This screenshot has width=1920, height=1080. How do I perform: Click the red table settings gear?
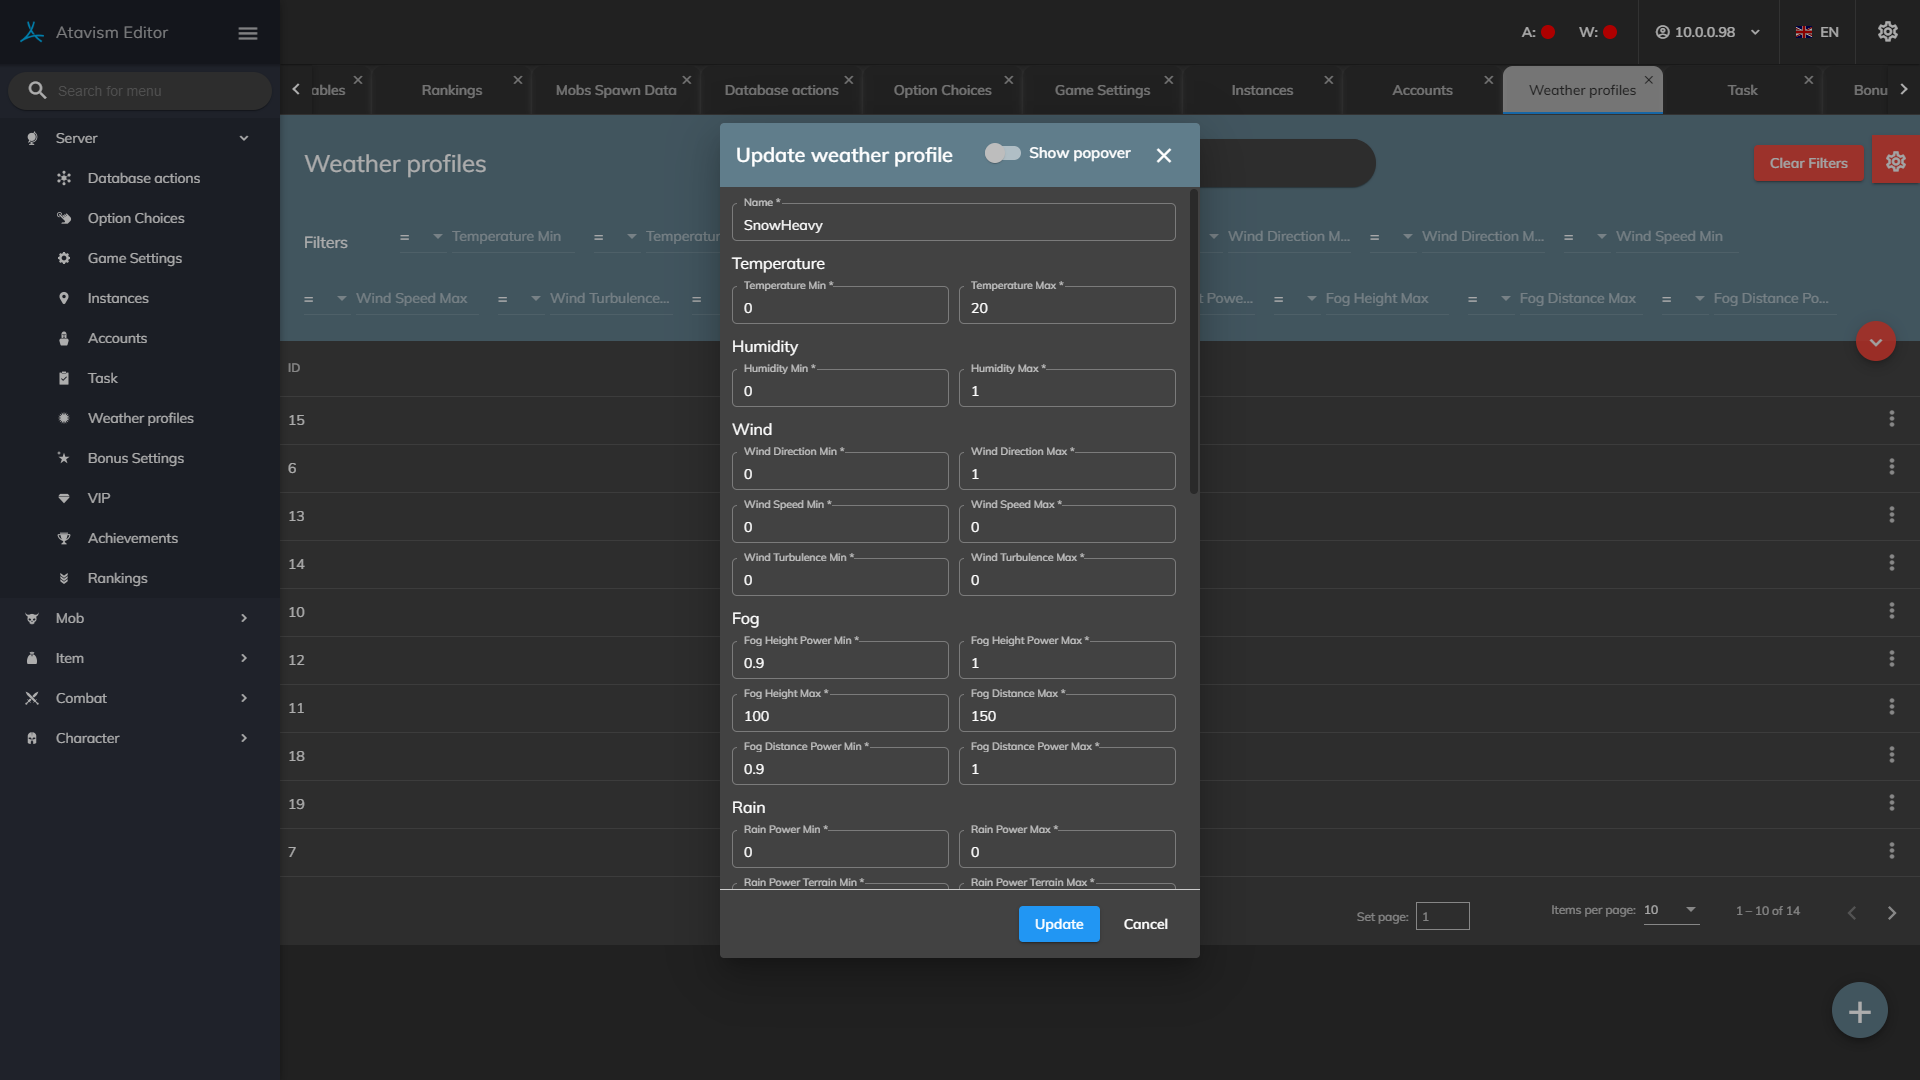pyautogui.click(x=1895, y=162)
